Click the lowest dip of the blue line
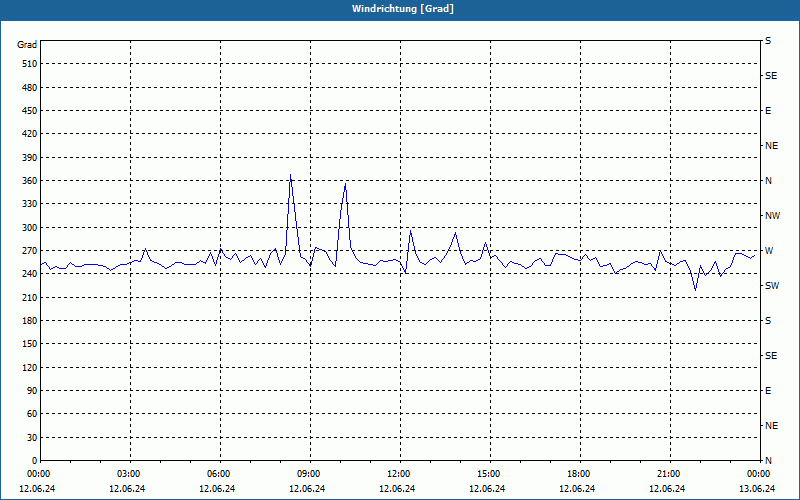800x500 pixels. 695,290
